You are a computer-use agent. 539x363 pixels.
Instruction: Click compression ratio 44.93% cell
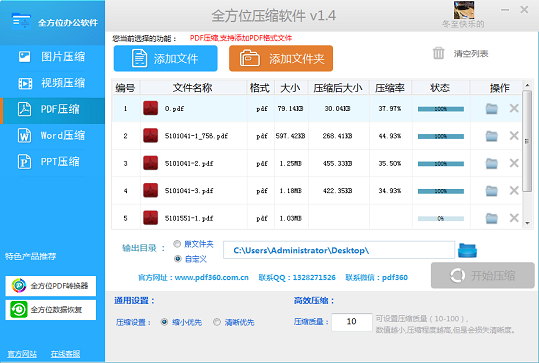[390, 136]
